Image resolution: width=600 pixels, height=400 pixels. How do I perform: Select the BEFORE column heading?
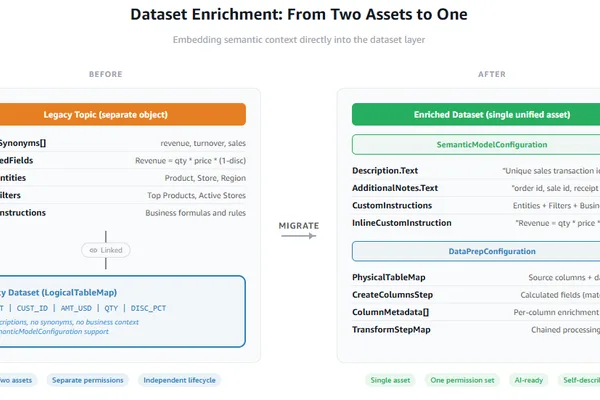pos(106,74)
